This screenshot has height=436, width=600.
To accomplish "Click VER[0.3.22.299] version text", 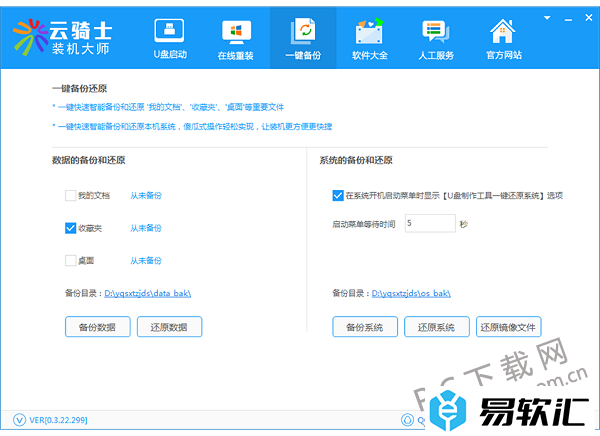I will click(58, 420).
